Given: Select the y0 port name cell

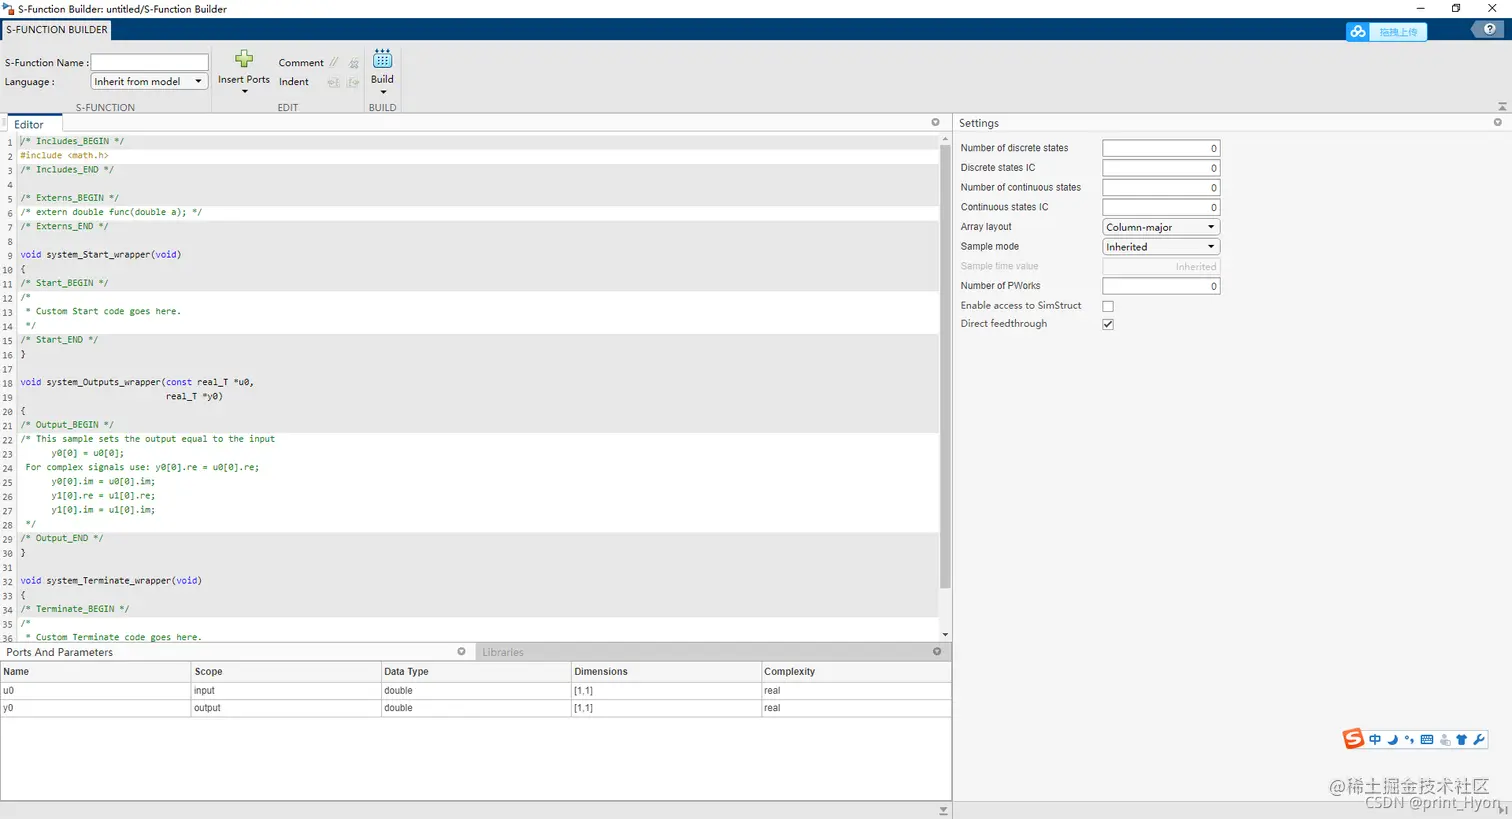Looking at the screenshot, I should pos(96,708).
